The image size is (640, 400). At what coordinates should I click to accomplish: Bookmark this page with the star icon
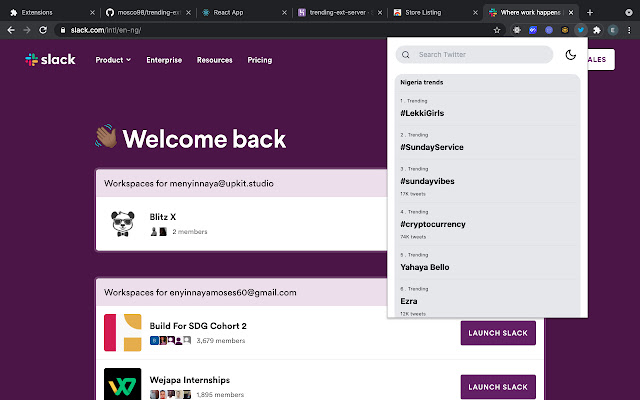coord(497,30)
